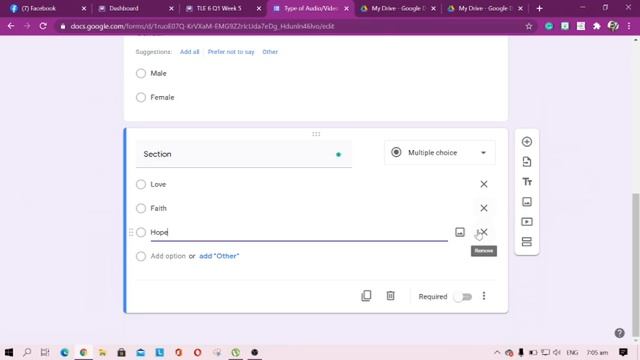Open question more options menu
The image size is (640, 360).
click(484, 296)
